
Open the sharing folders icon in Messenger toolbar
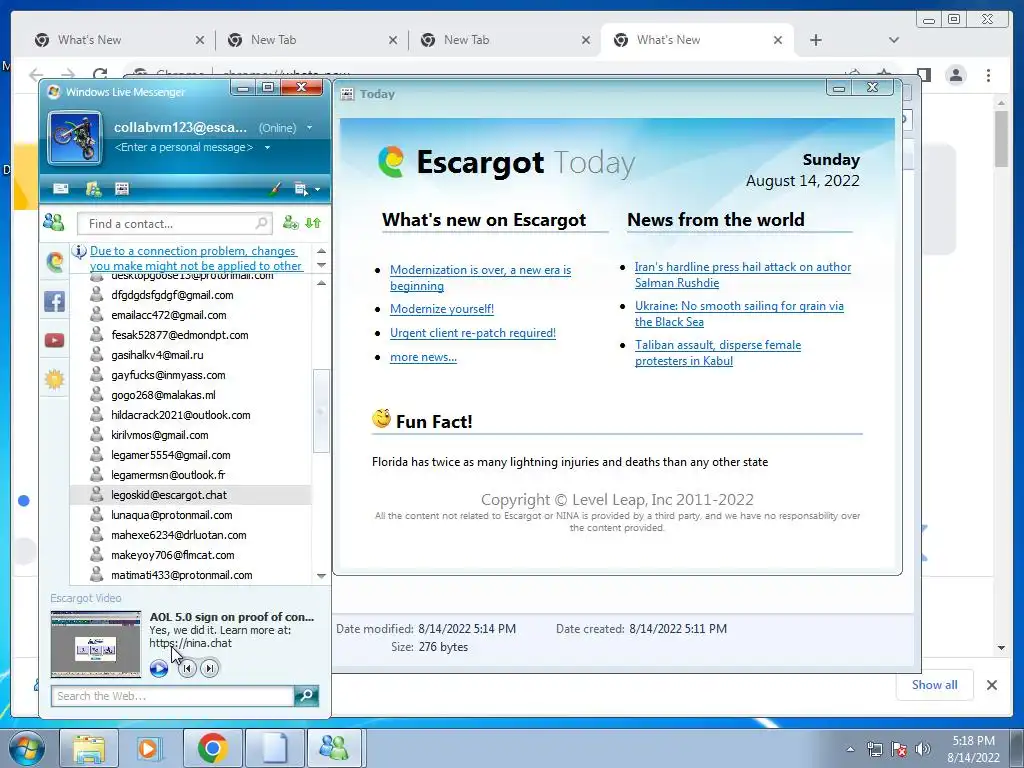pyautogui.click(x=93, y=189)
